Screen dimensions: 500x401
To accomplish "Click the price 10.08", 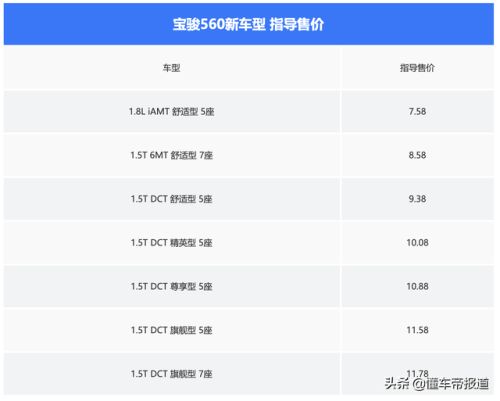I will pos(417,243).
